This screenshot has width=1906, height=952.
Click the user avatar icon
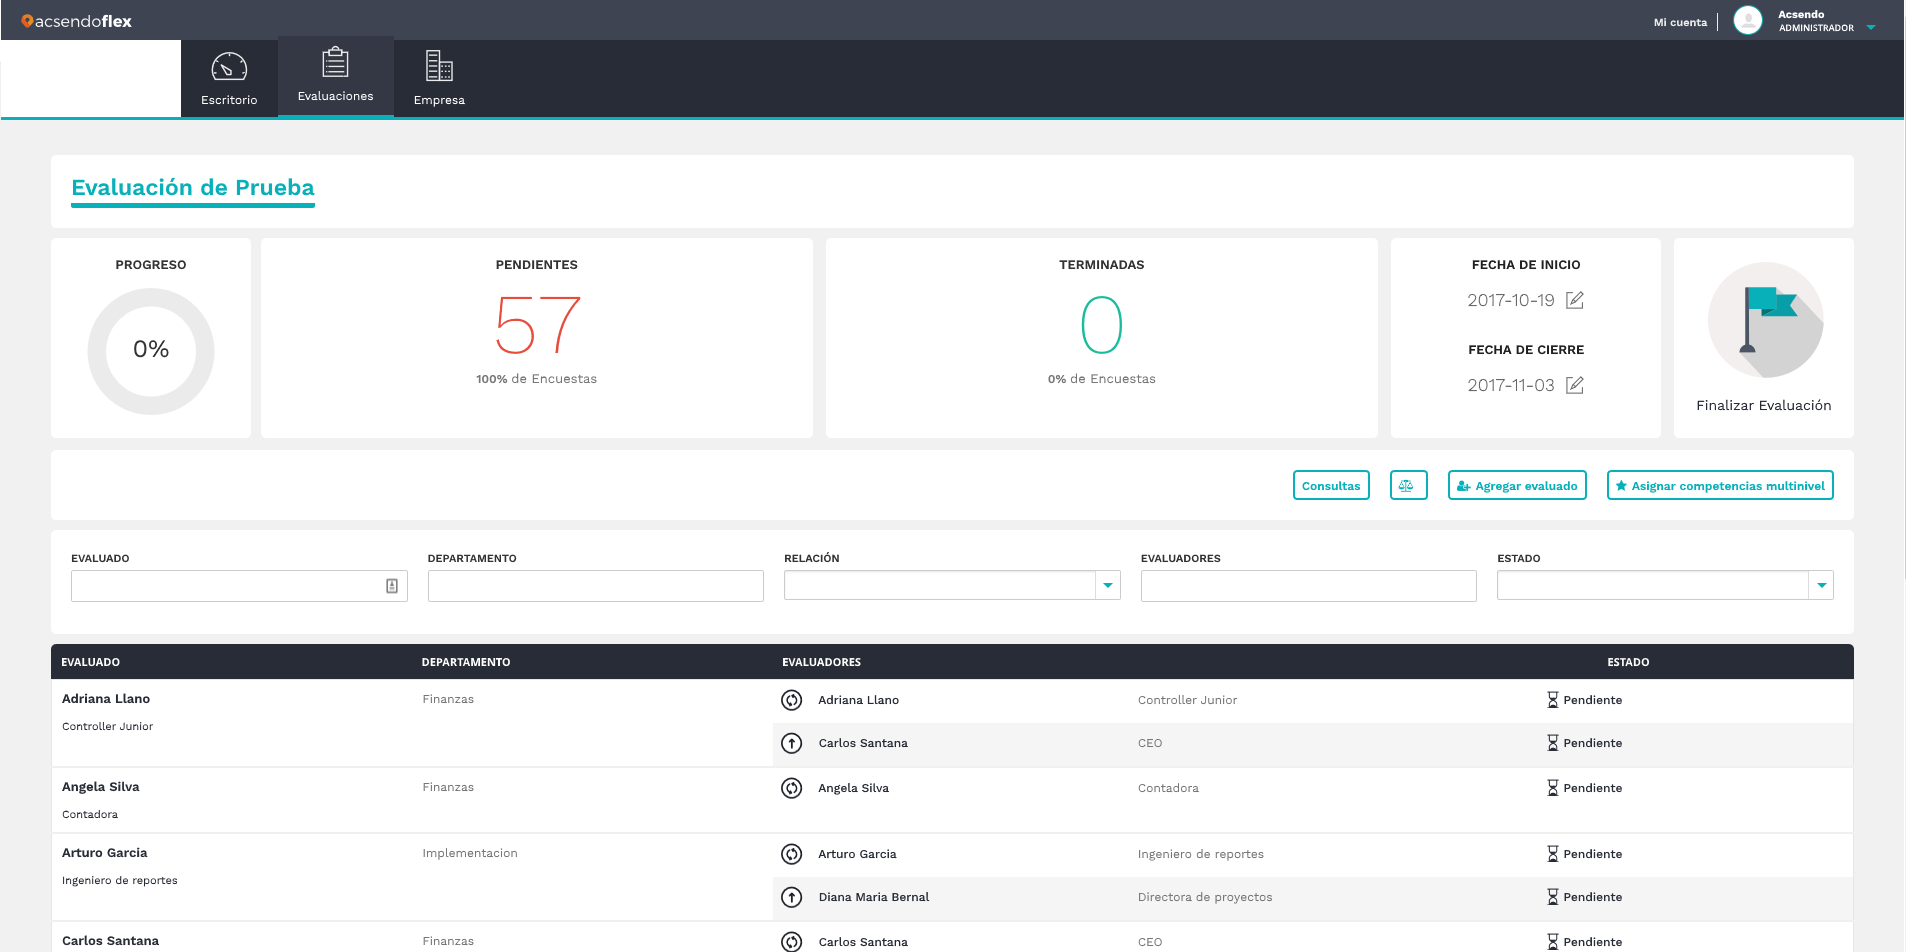click(1747, 20)
